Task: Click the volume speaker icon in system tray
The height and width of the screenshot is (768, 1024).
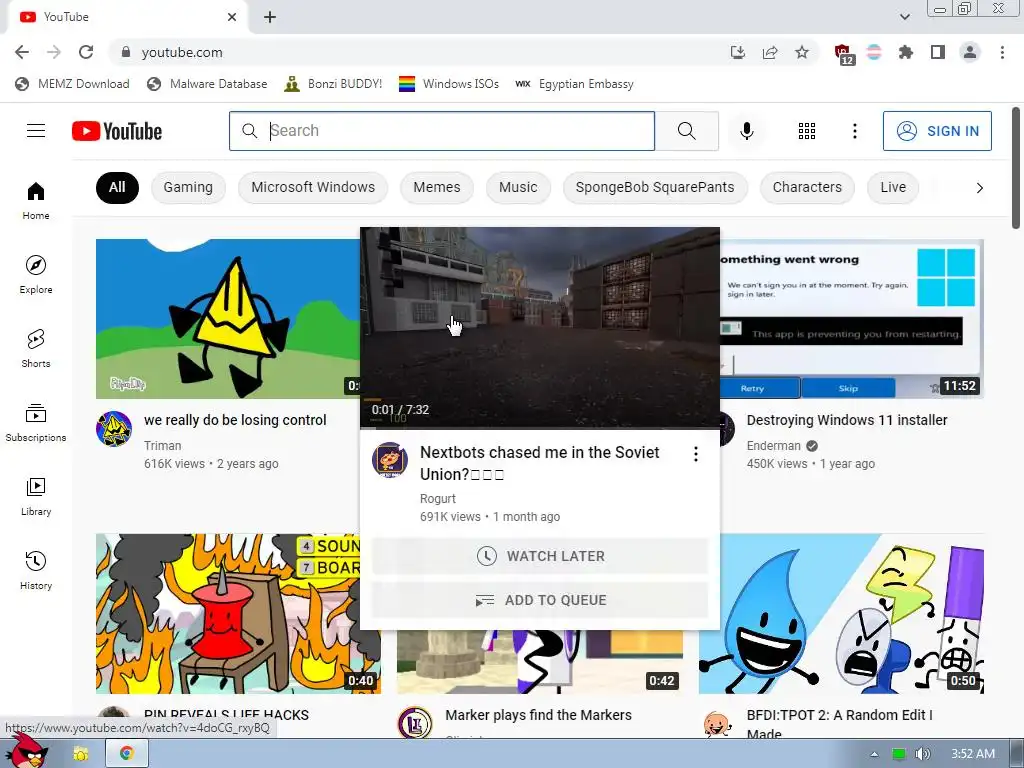Action: (x=922, y=754)
